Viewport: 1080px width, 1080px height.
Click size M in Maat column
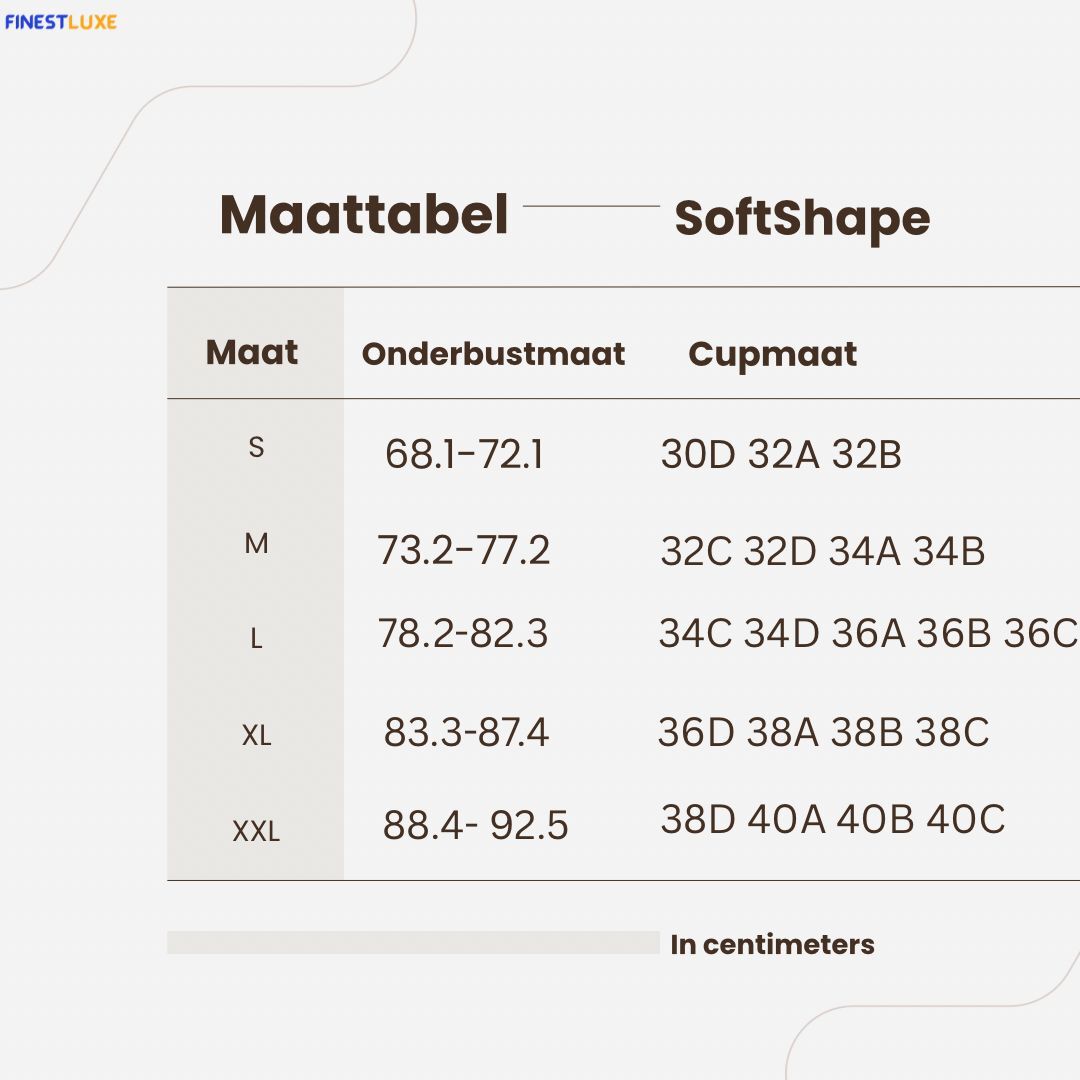click(x=256, y=544)
